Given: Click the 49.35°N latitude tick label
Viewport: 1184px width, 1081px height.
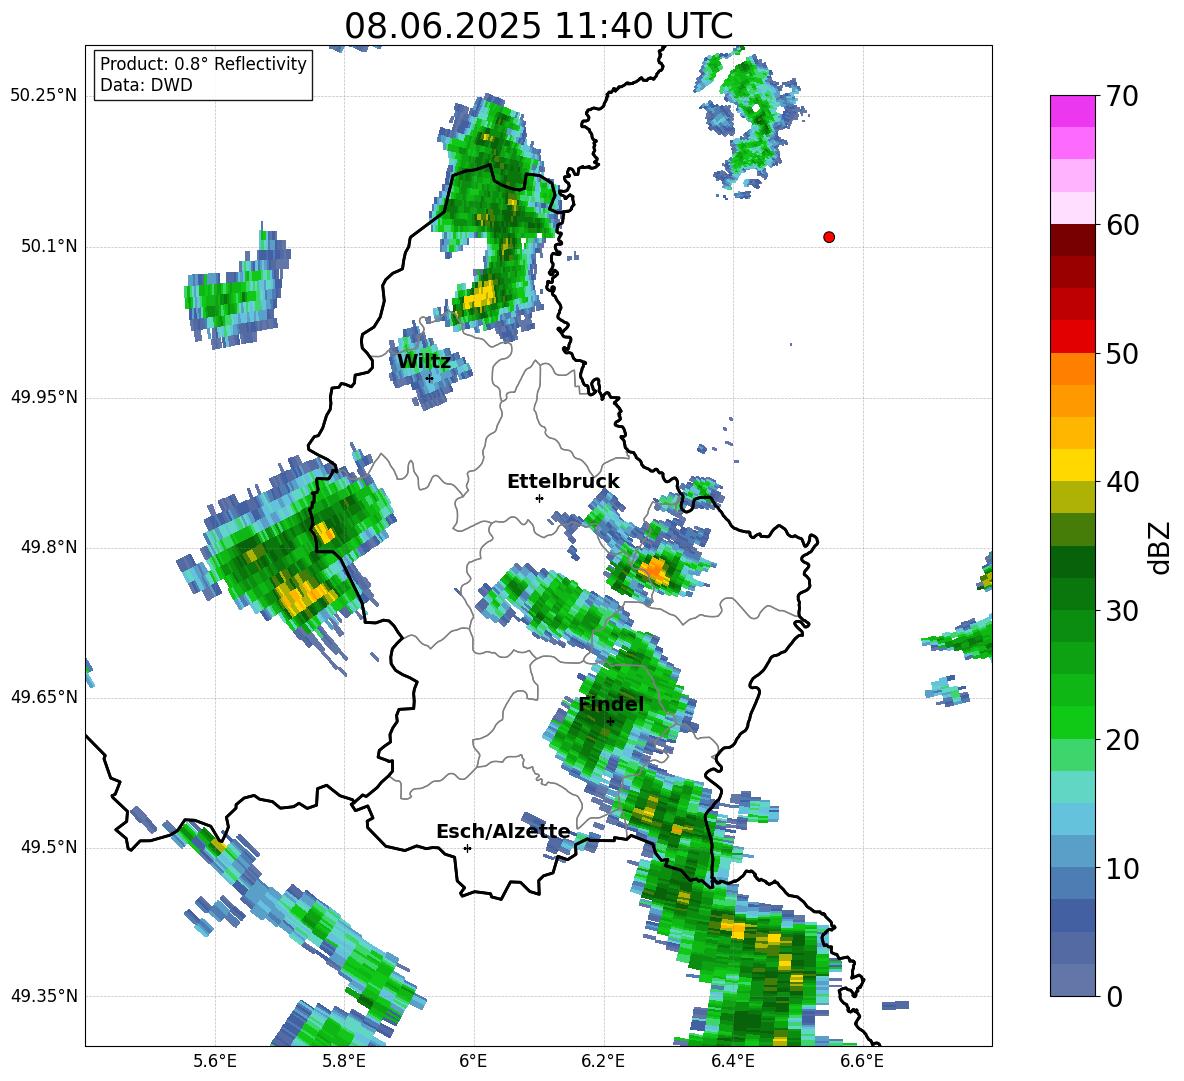Looking at the screenshot, I should coord(44,996).
